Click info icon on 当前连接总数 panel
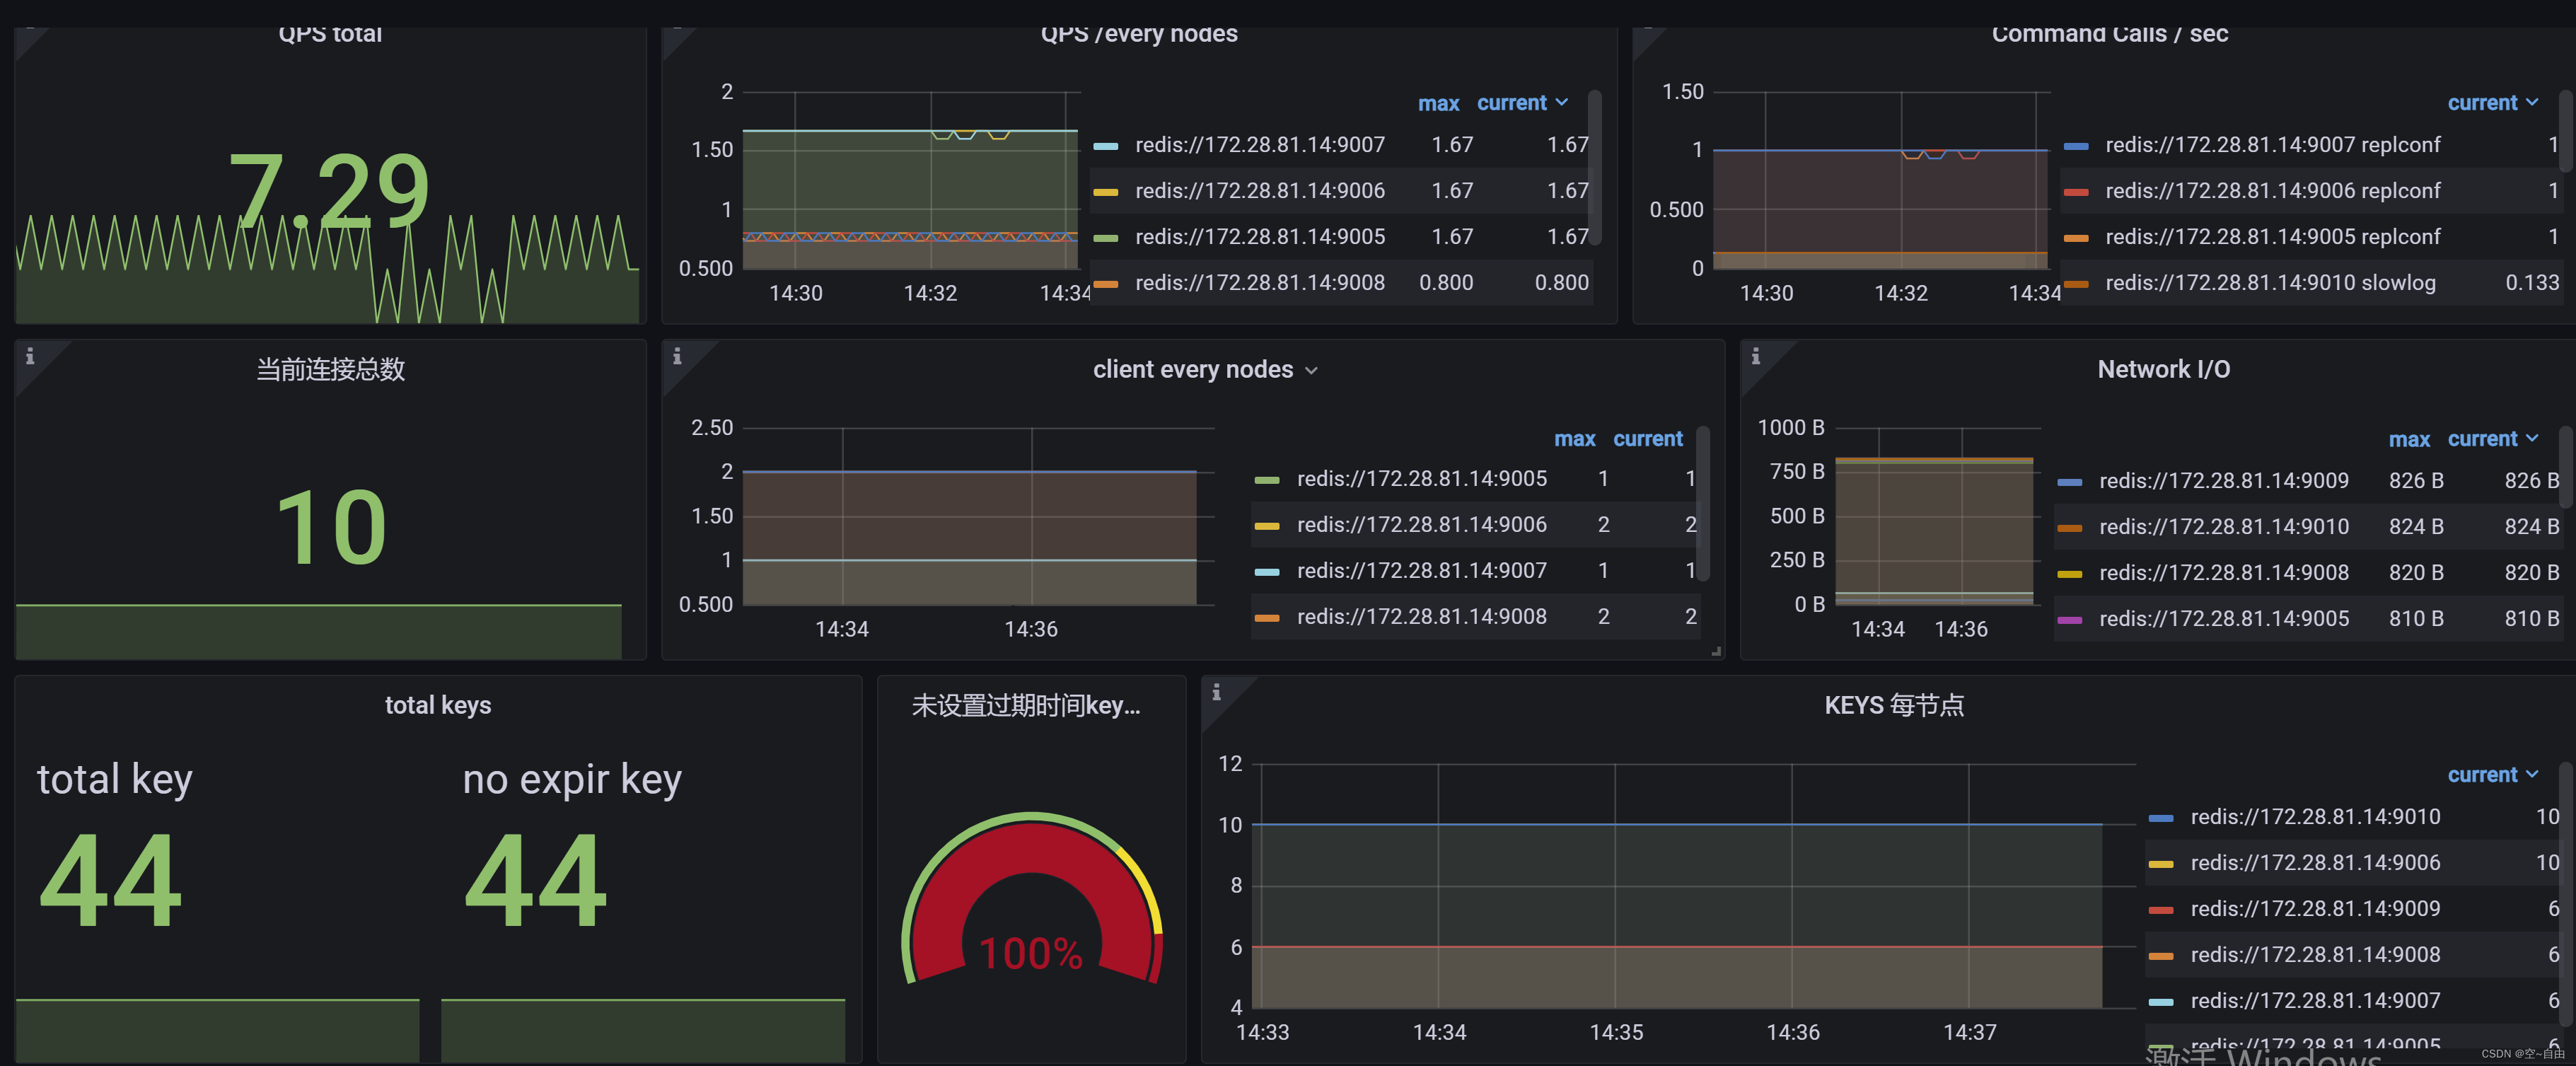The image size is (2576, 1066). pyautogui.click(x=30, y=356)
